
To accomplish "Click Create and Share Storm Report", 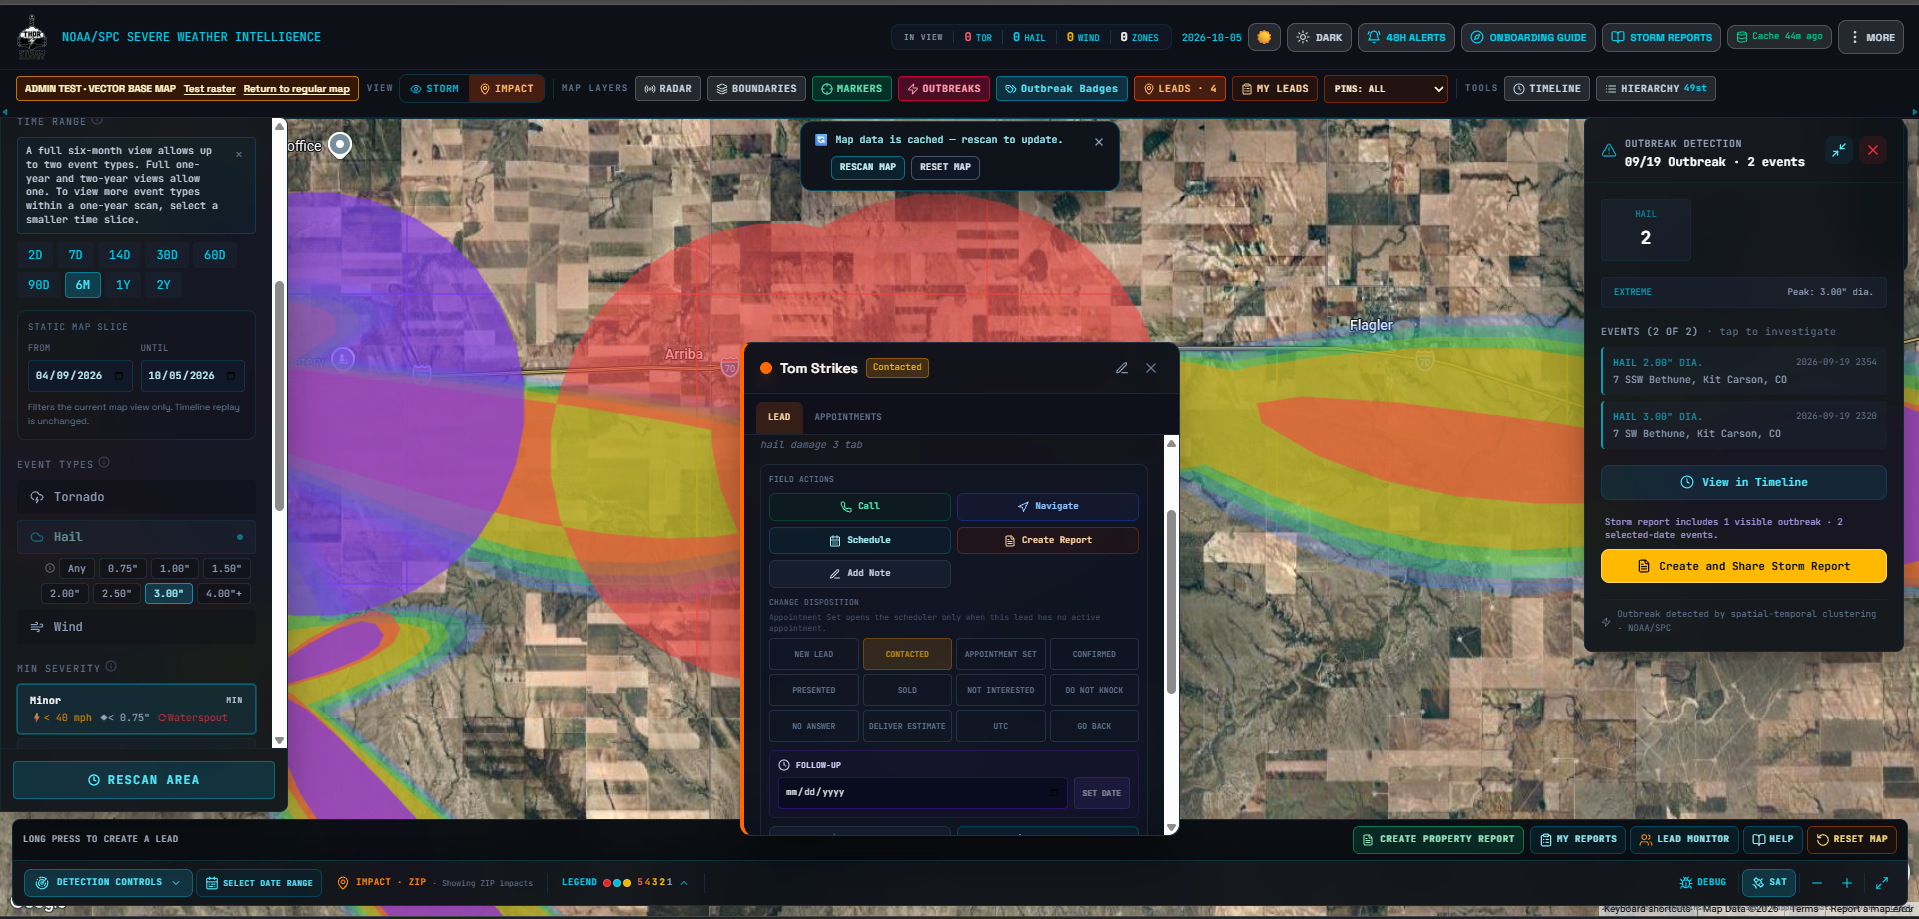I will [x=1744, y=566].
